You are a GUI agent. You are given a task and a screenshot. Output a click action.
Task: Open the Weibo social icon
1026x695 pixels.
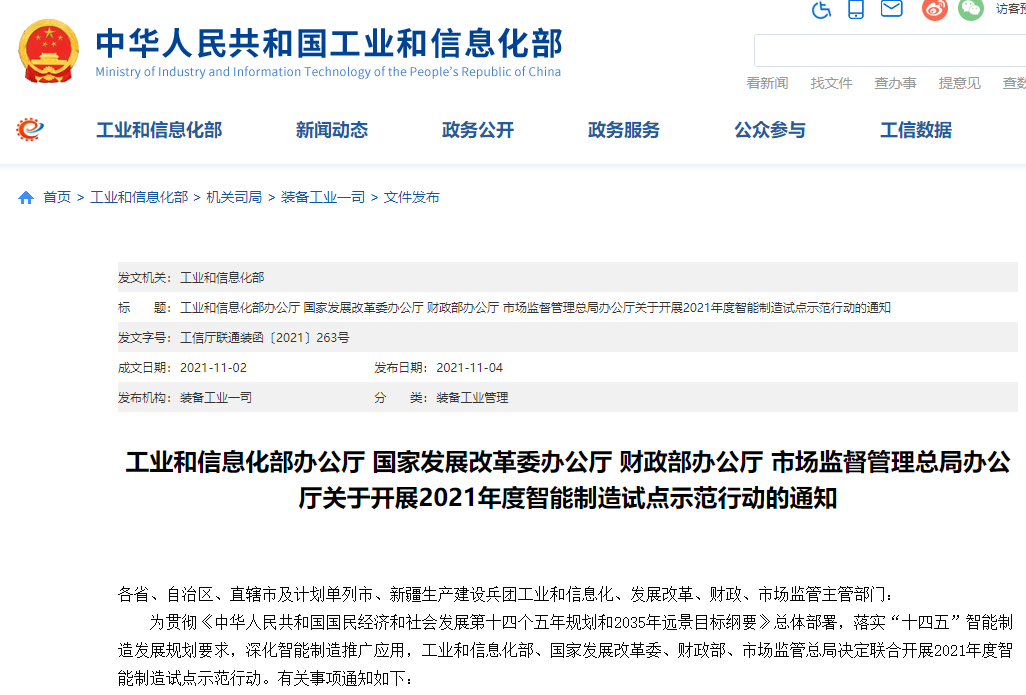click(934, 10)
